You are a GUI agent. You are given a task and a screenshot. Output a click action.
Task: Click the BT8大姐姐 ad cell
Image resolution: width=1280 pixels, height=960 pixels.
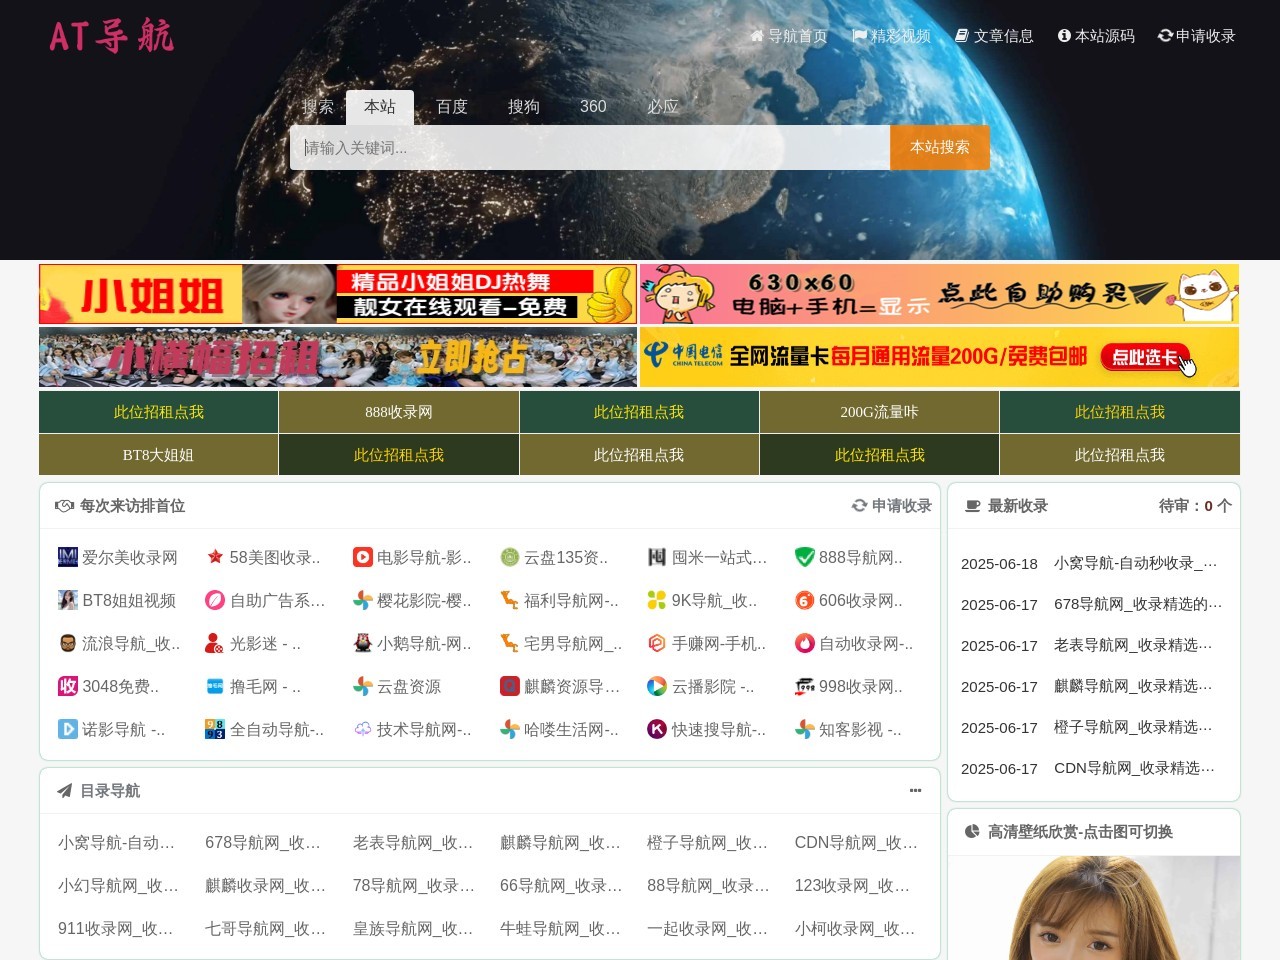(158, 455)
